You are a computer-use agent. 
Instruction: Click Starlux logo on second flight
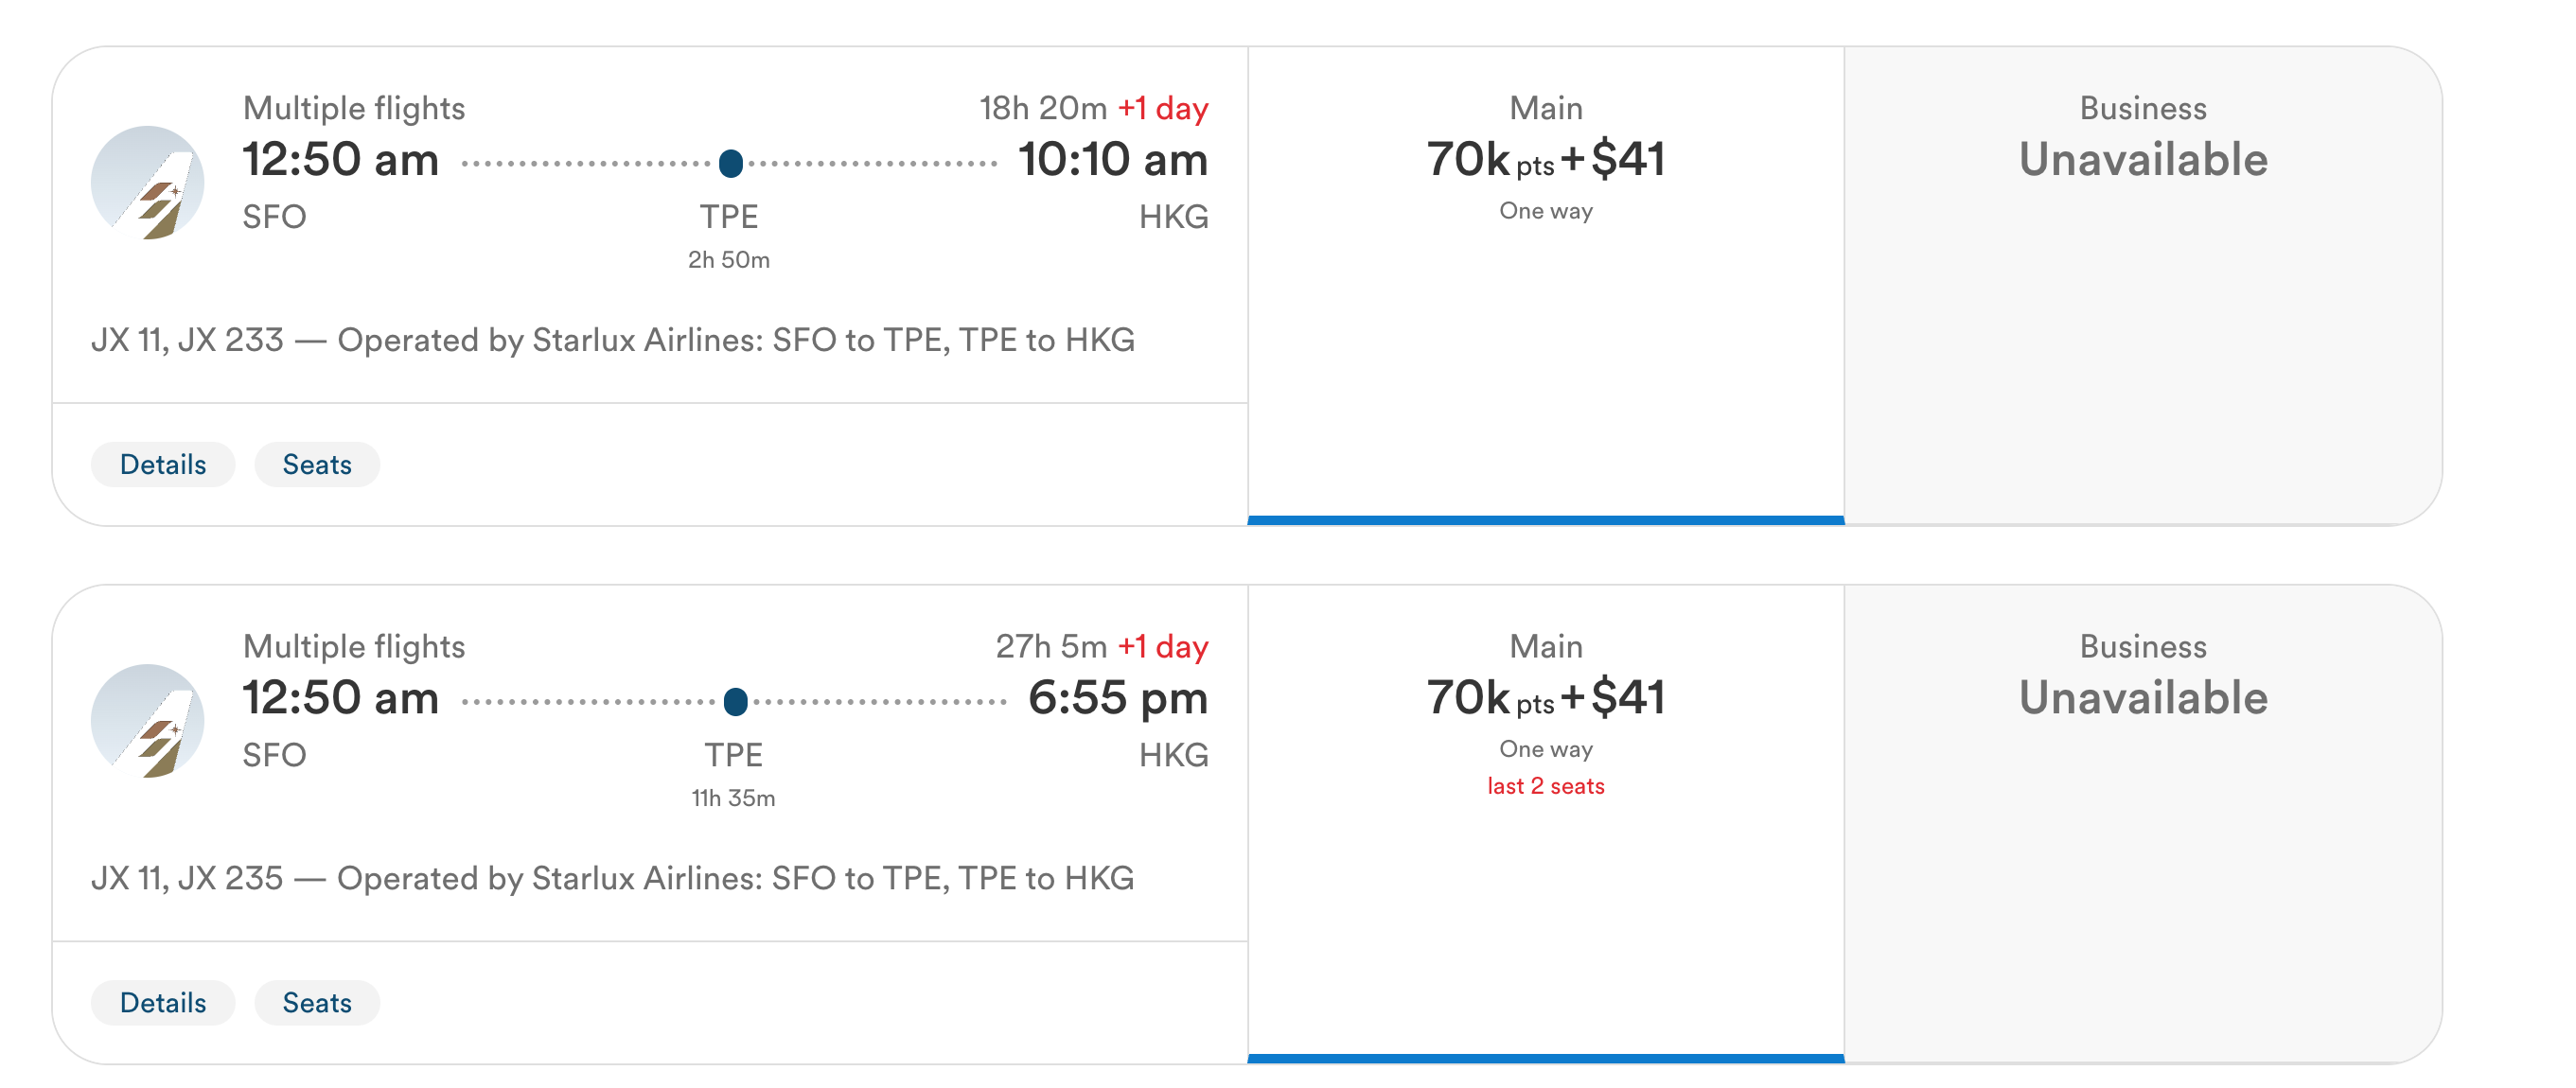point(147,721)
